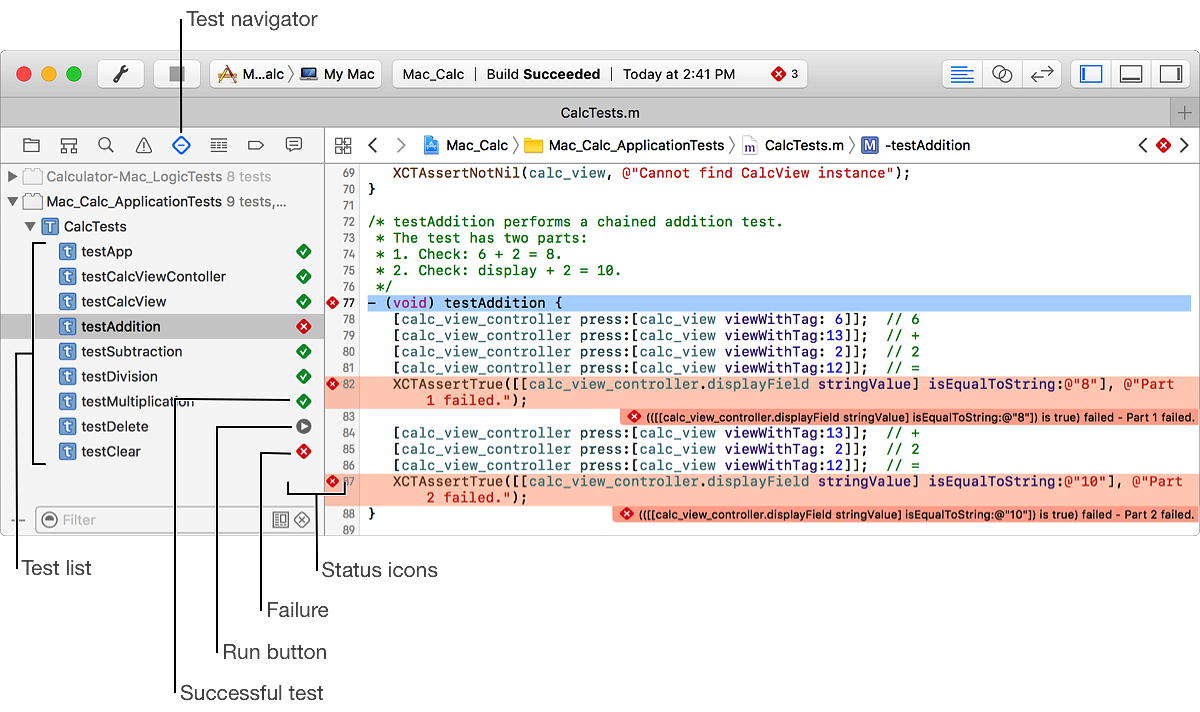The width and height of the screenshot is (1200, 712).
Task: Open the issue navigator warning icon
Action: tap(144, 145)
